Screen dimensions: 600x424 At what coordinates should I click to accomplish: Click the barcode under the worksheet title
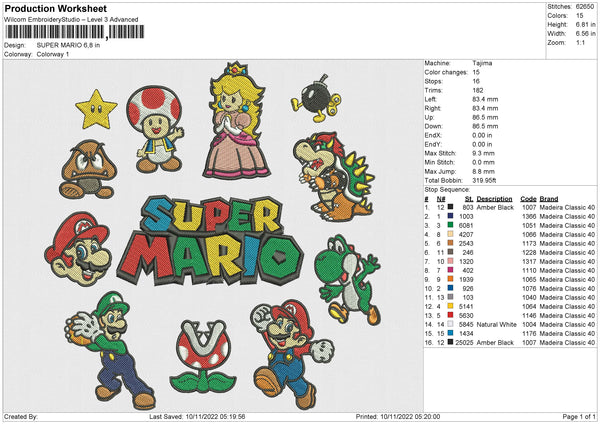click(x=74, y=32)
